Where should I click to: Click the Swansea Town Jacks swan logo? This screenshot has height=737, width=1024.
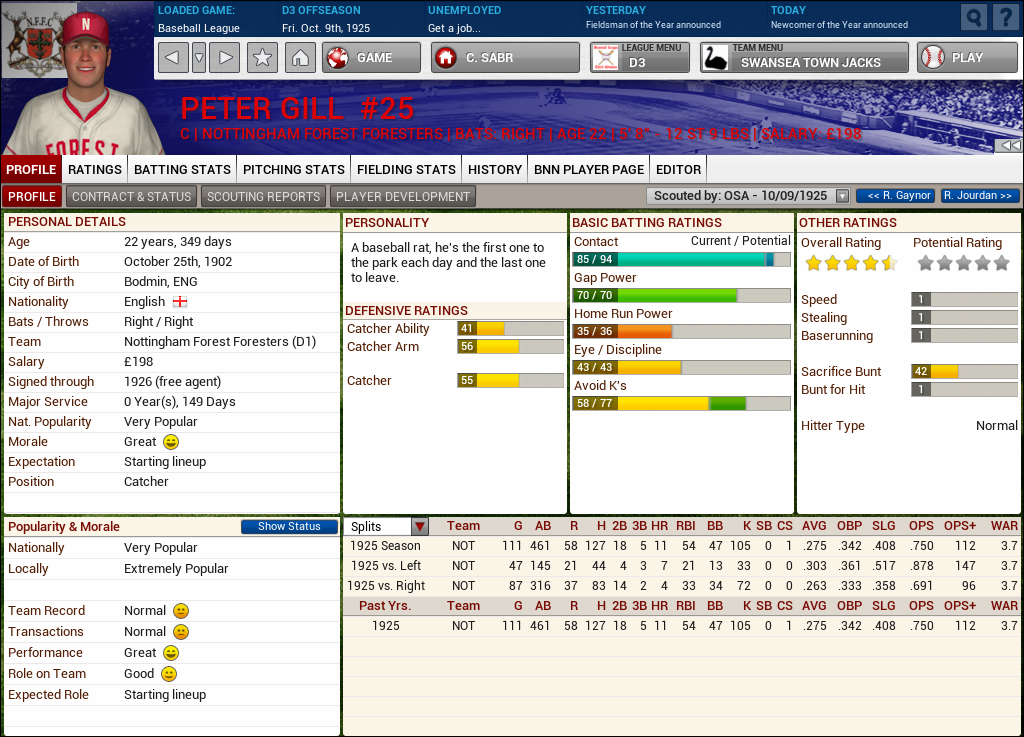click(714, 57)
